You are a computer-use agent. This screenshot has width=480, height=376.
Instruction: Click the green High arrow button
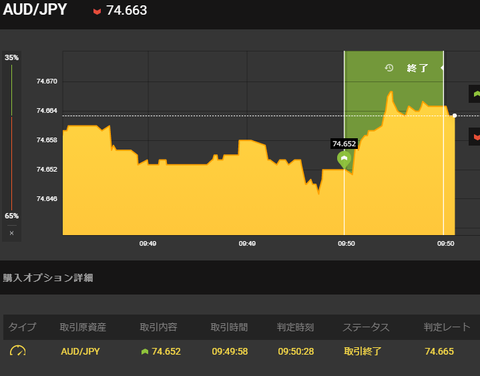coord(475,94)
